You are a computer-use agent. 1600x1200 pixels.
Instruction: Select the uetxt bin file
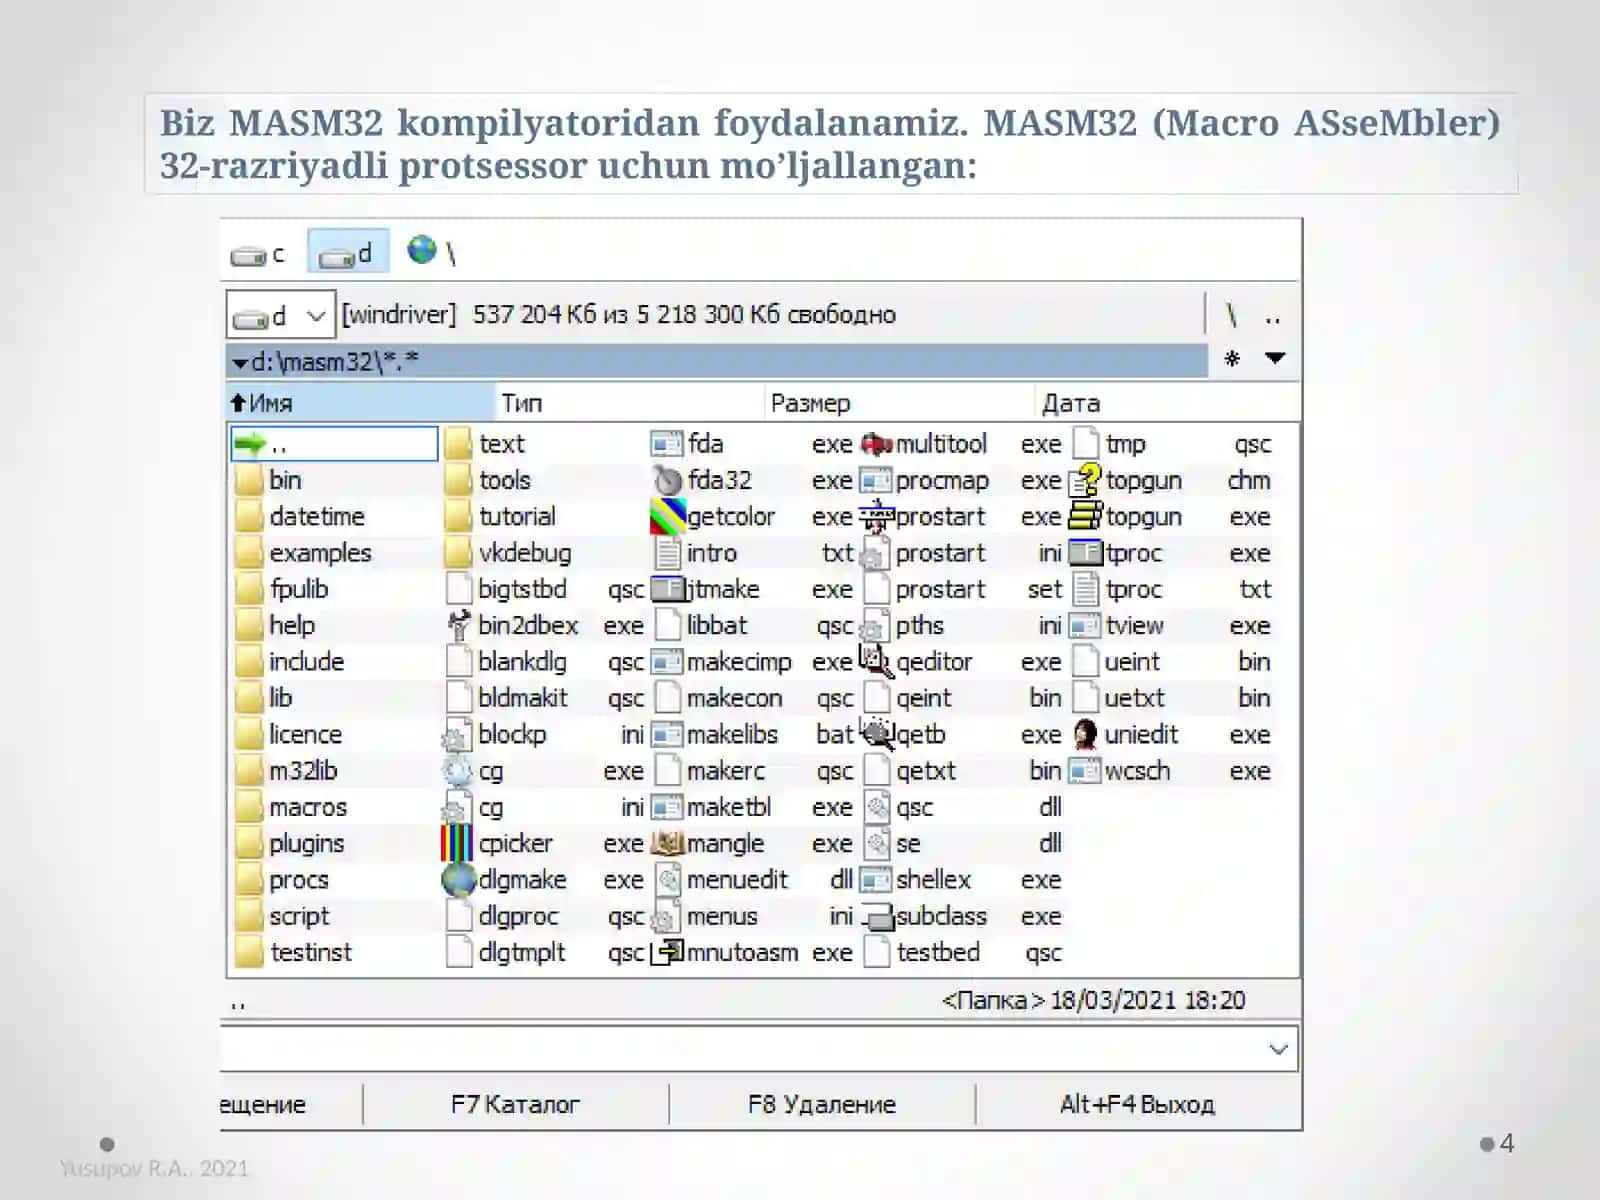point(1172,698)
